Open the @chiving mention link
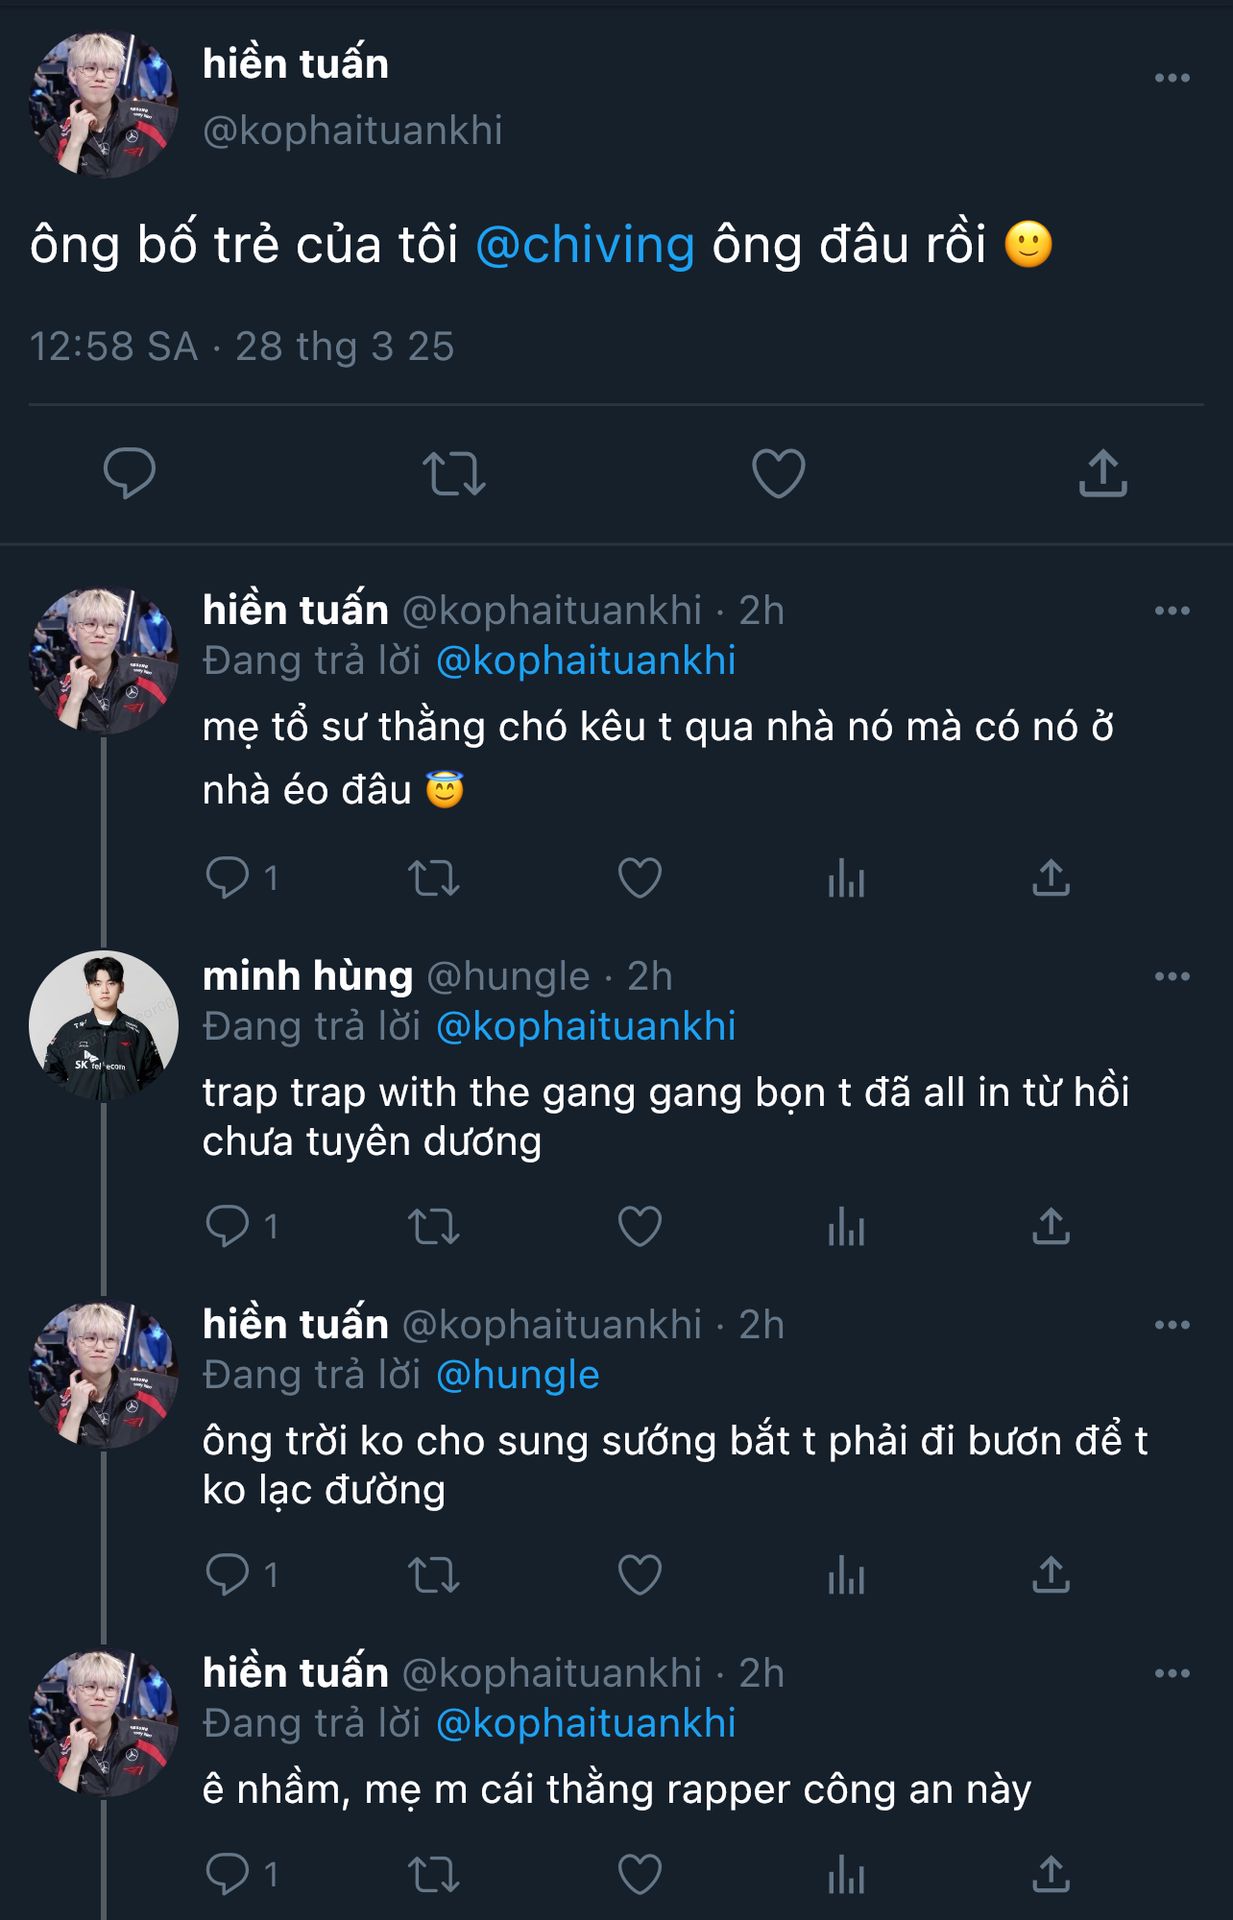 (585, 245)
